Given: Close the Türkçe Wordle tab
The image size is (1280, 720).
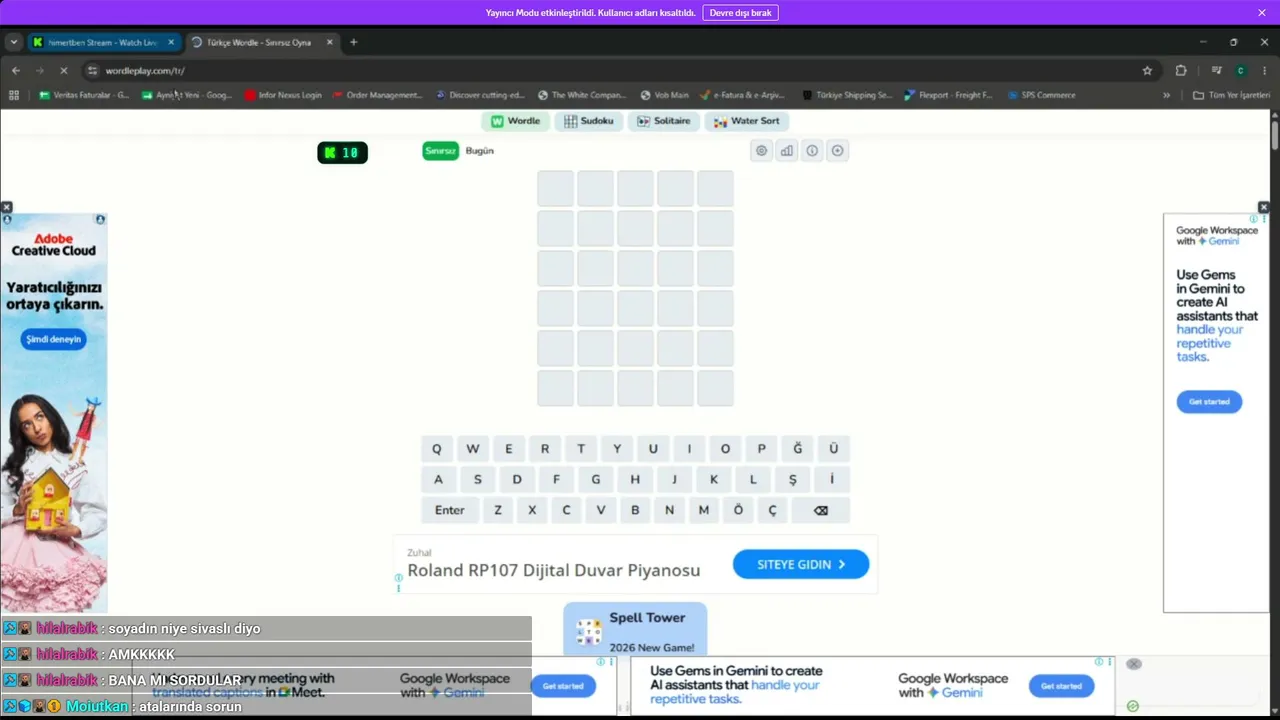Looking at the screenshot, I should tap(329, 43).
